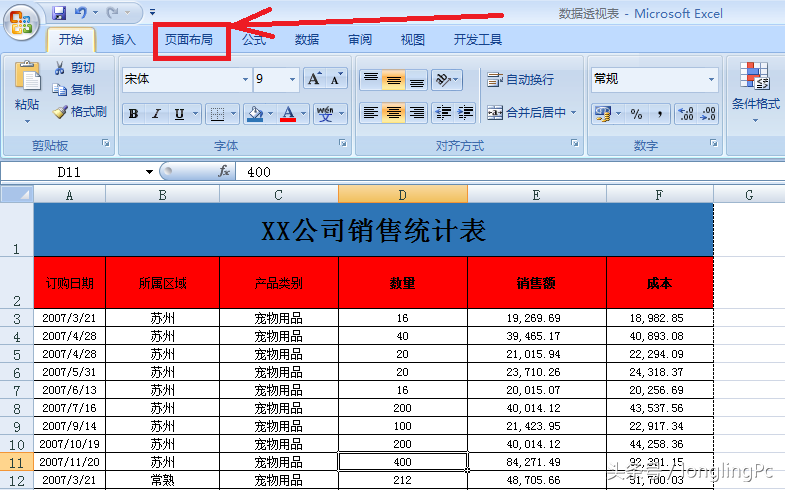The width and height of the screenshot is (785, 490).
Task: Increase decimal places
Action: (685, 114)
